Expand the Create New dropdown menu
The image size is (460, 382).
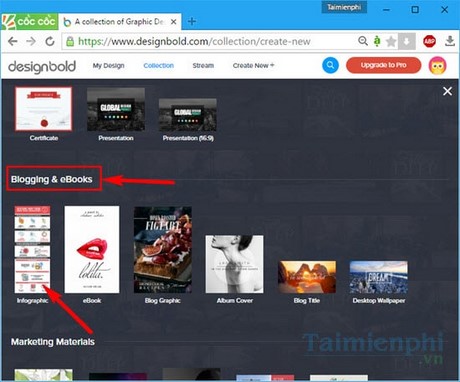(x=253, y=65)
